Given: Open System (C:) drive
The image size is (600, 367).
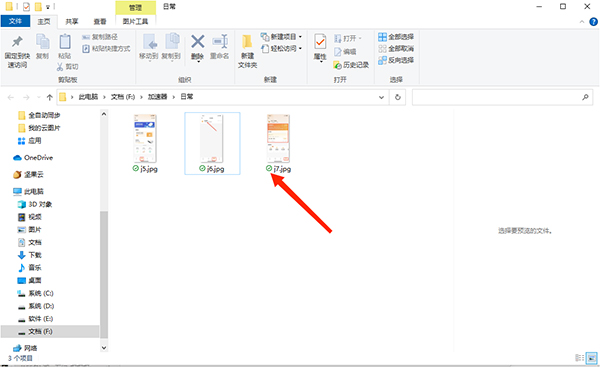Looking at the screenshot, I should [x=36, y=293].
